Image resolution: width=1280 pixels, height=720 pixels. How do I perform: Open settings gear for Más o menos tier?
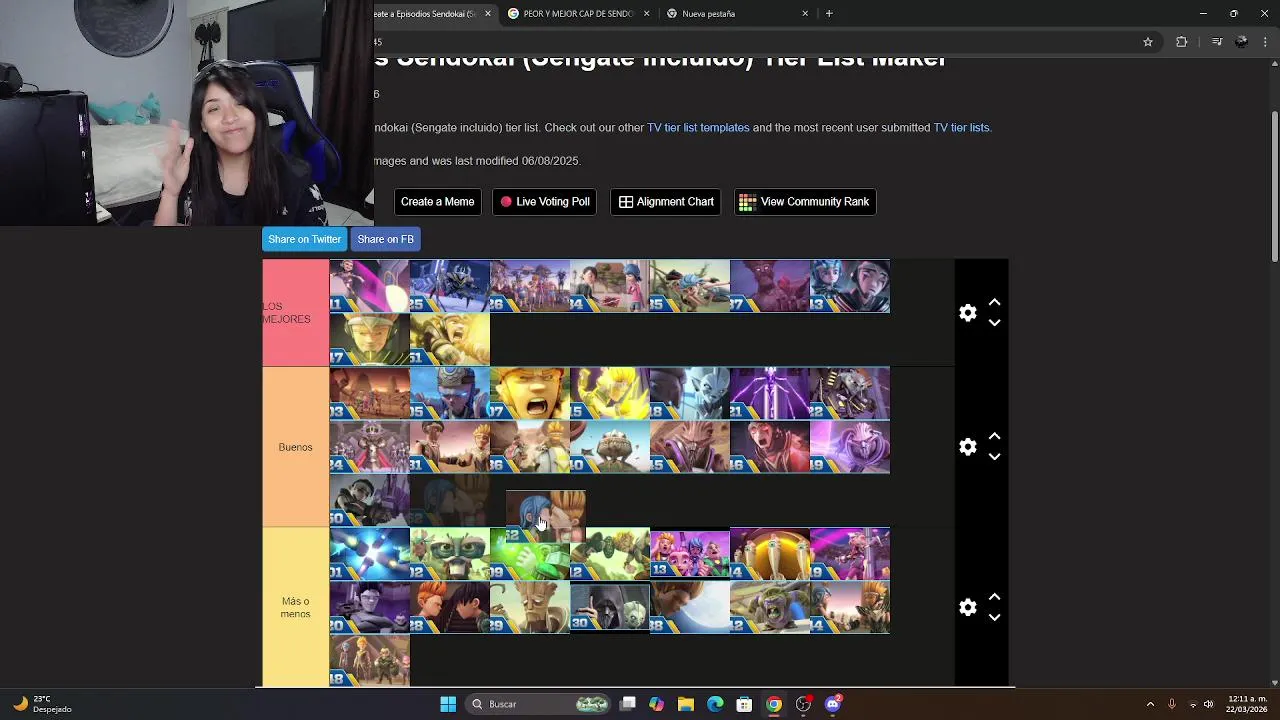[x=967, y=607]
